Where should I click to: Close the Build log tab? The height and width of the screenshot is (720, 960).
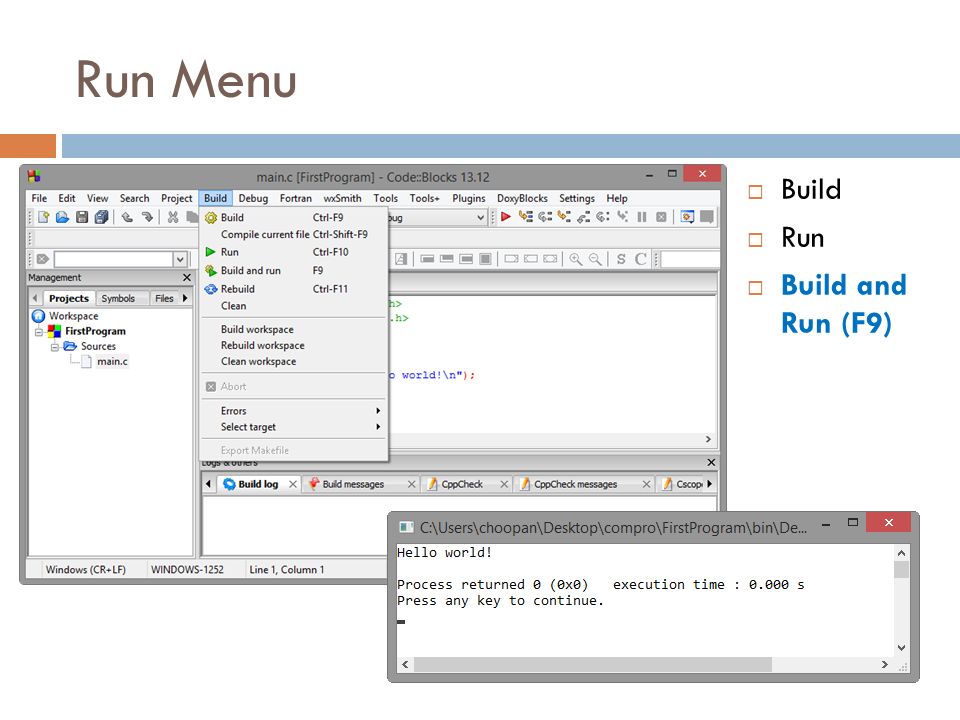293,484
